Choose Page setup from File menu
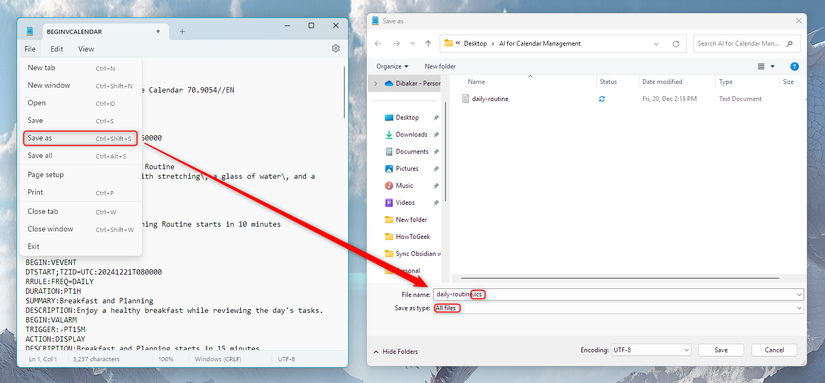The width and height of the screenshot is (825, 383). point(81,175)
